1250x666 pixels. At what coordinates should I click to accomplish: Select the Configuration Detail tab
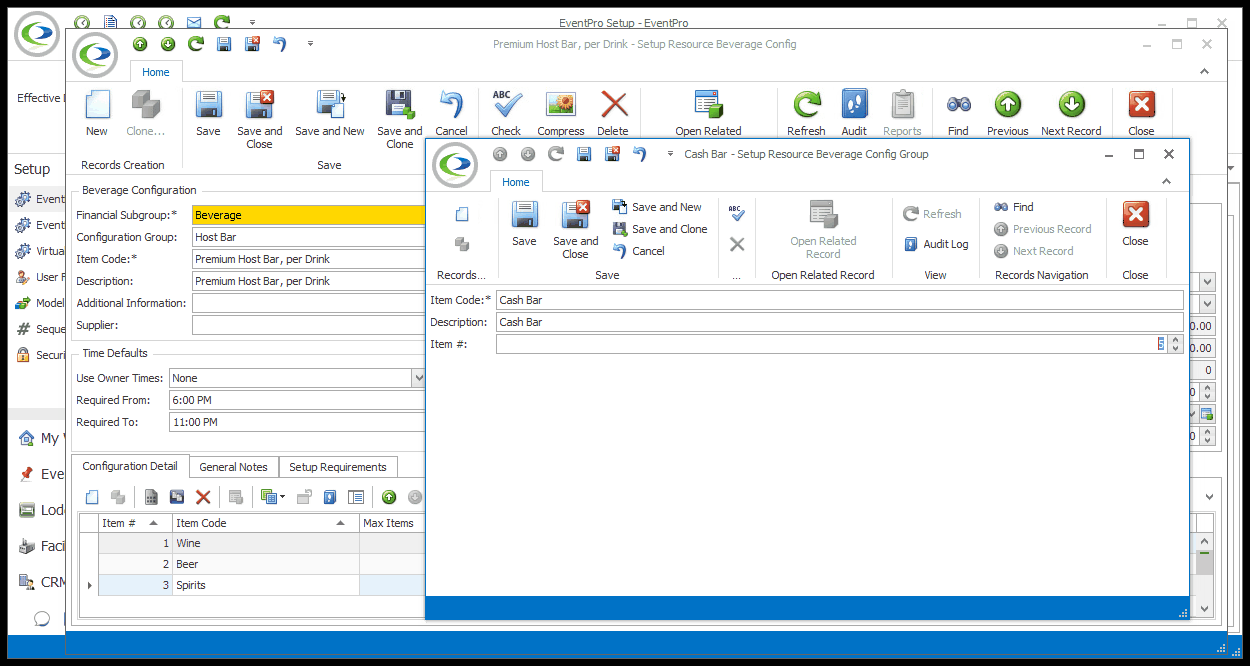[x=130, y=466]
